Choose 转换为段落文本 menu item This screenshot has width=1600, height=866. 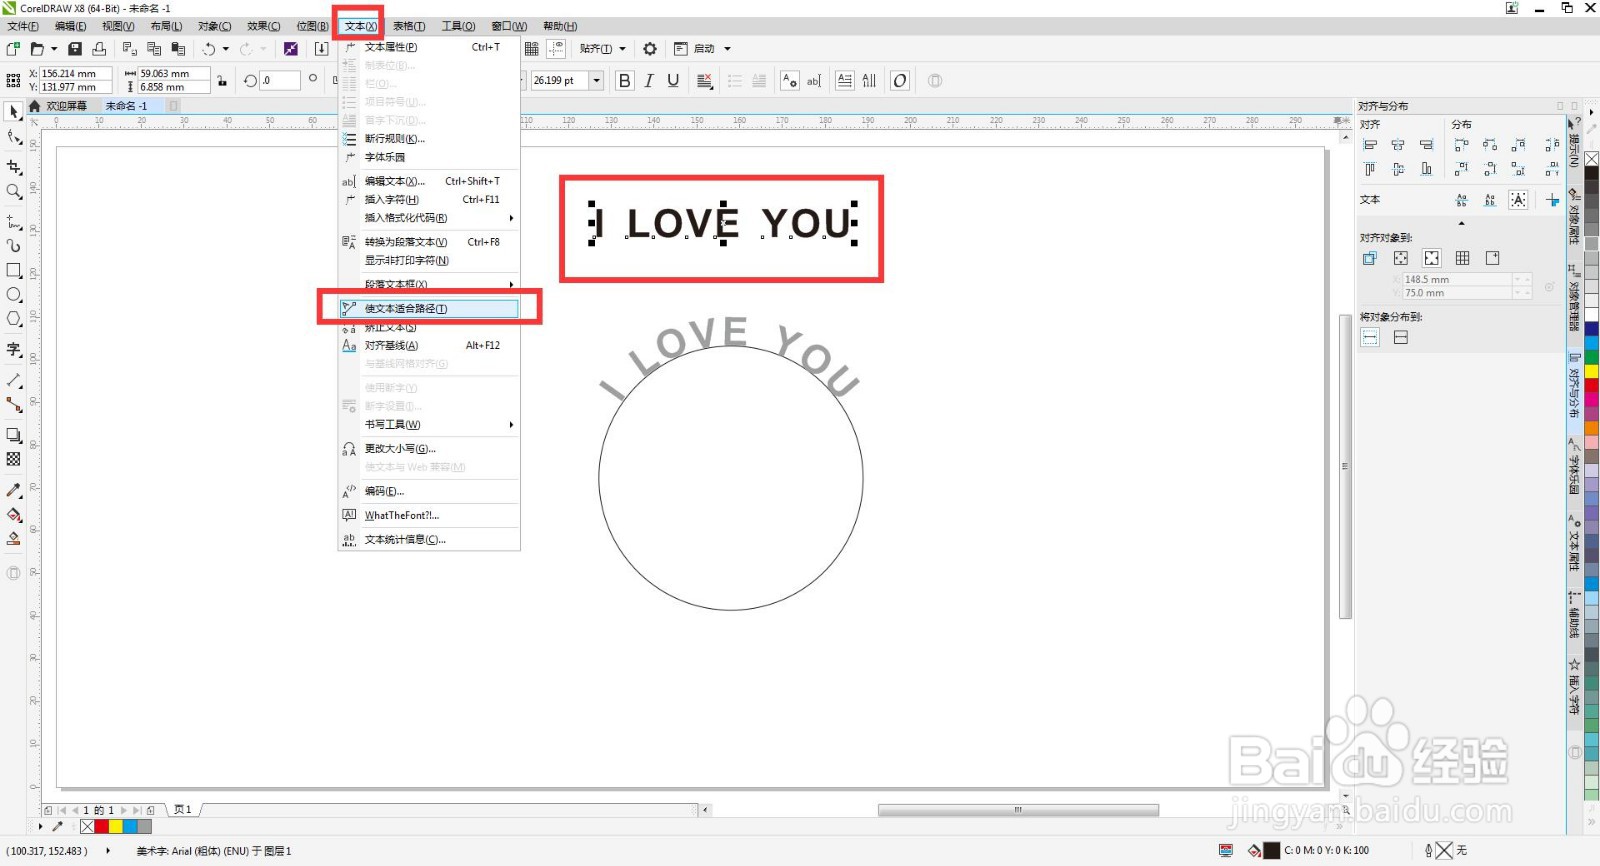(x=429, y=242)
